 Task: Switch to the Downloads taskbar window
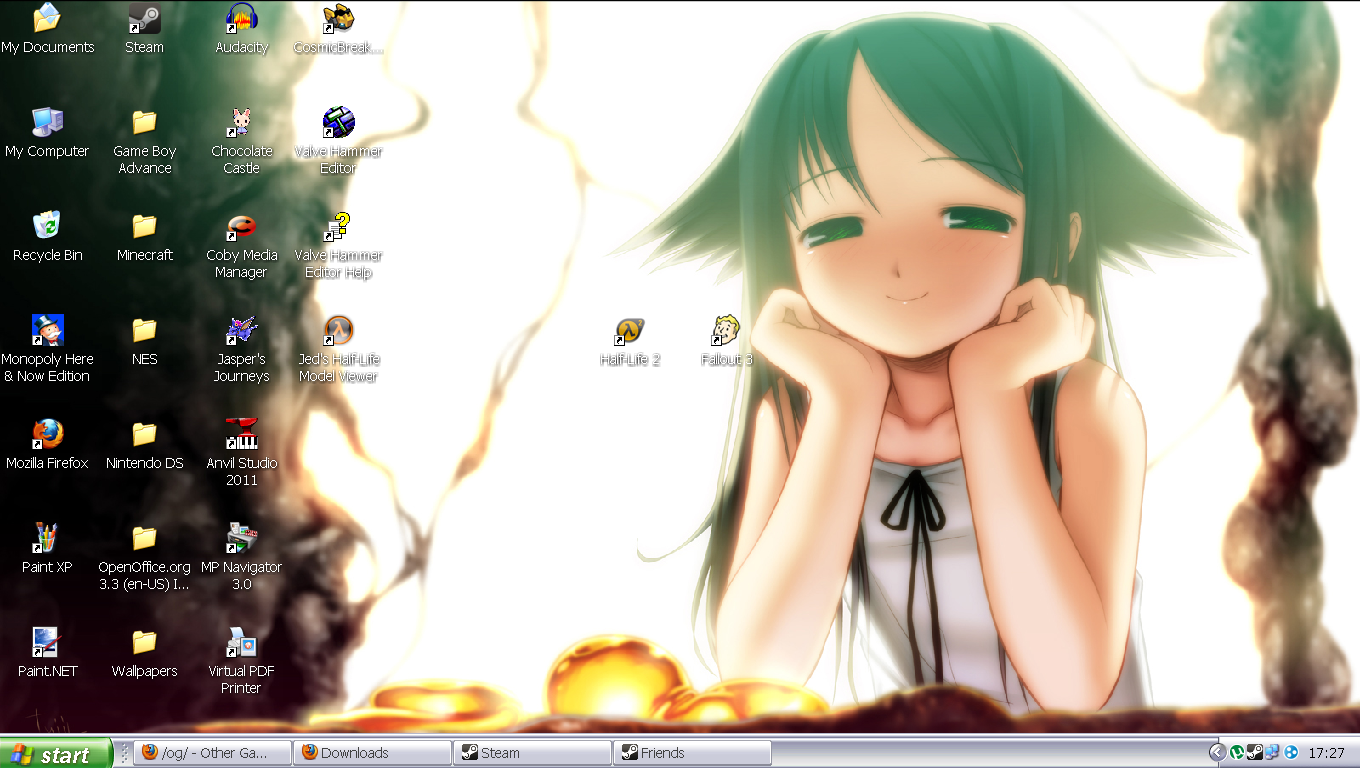pyautogui.click(x=373, y=753)
